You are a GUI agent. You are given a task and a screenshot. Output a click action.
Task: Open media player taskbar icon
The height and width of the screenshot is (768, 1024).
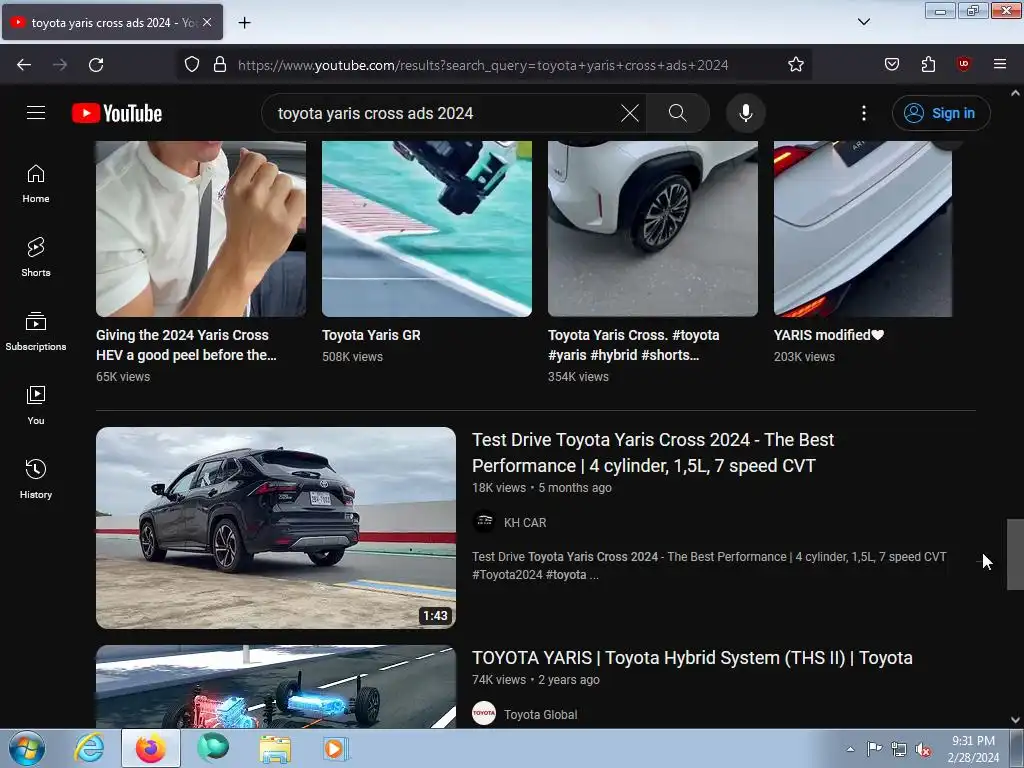point(336,749)
